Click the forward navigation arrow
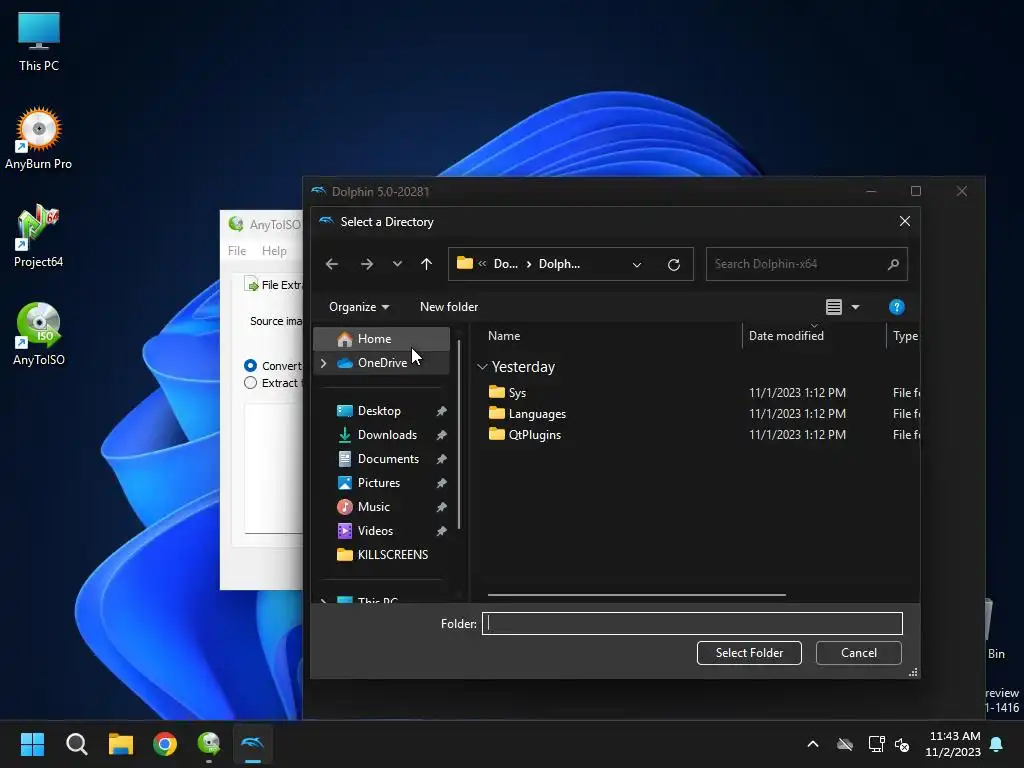This screenshot has width=1024, height=768. [367, 264]
